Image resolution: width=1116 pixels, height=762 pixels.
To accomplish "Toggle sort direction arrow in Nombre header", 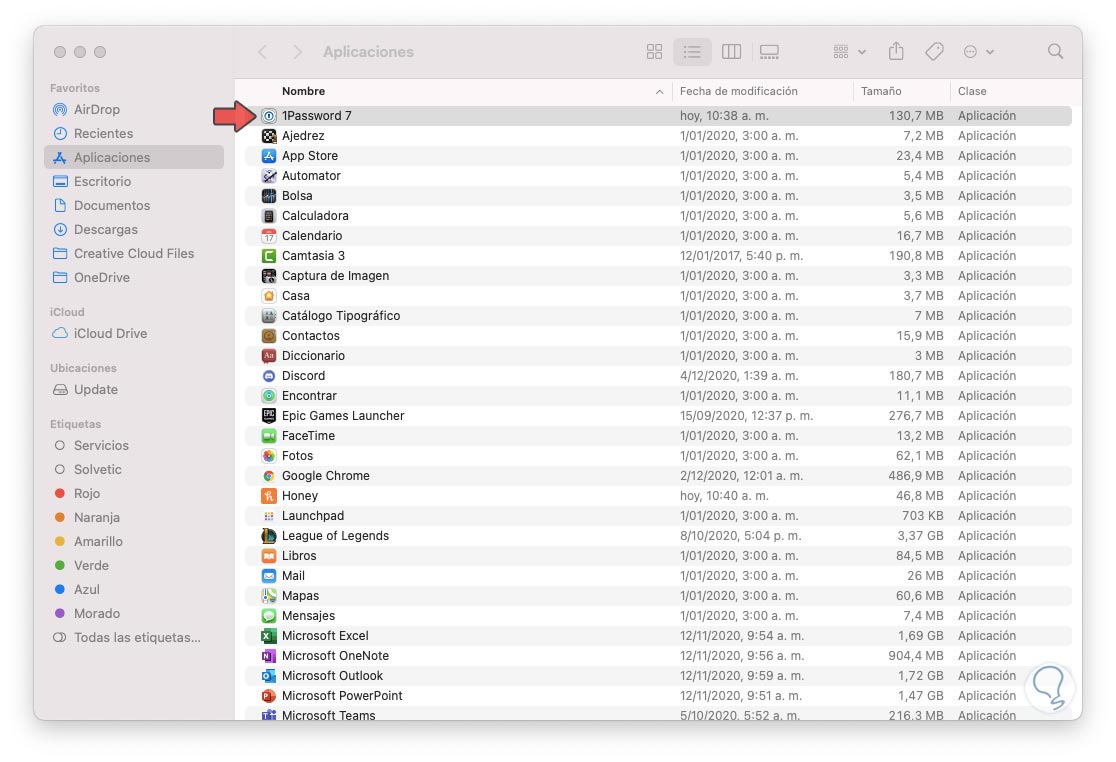I will point(659,92).
